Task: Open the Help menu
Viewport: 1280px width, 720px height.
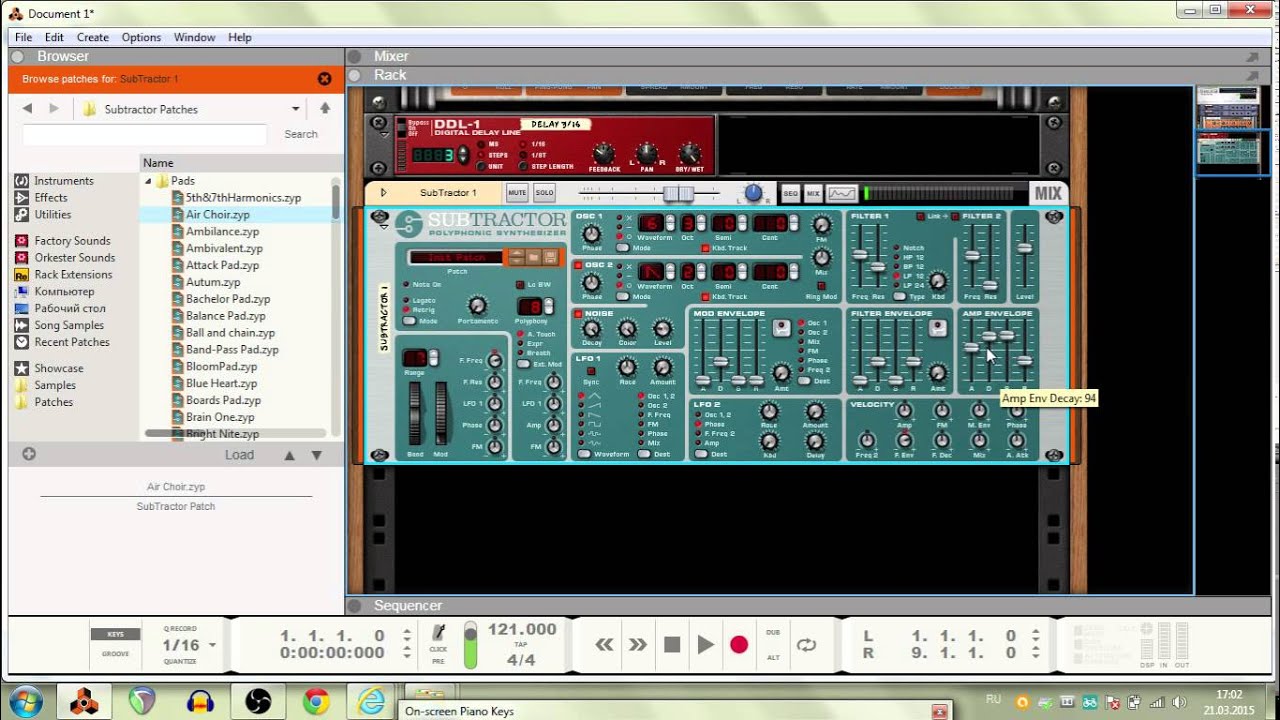Action: [x=240, y=37]
